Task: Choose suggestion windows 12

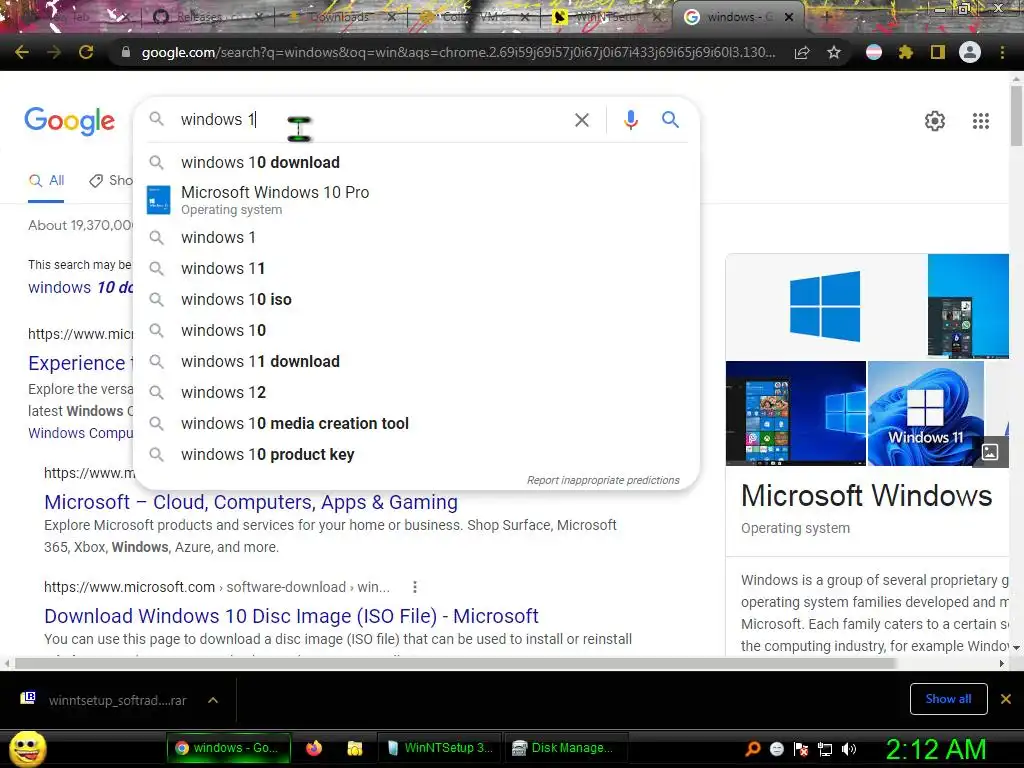Action: 416,392
